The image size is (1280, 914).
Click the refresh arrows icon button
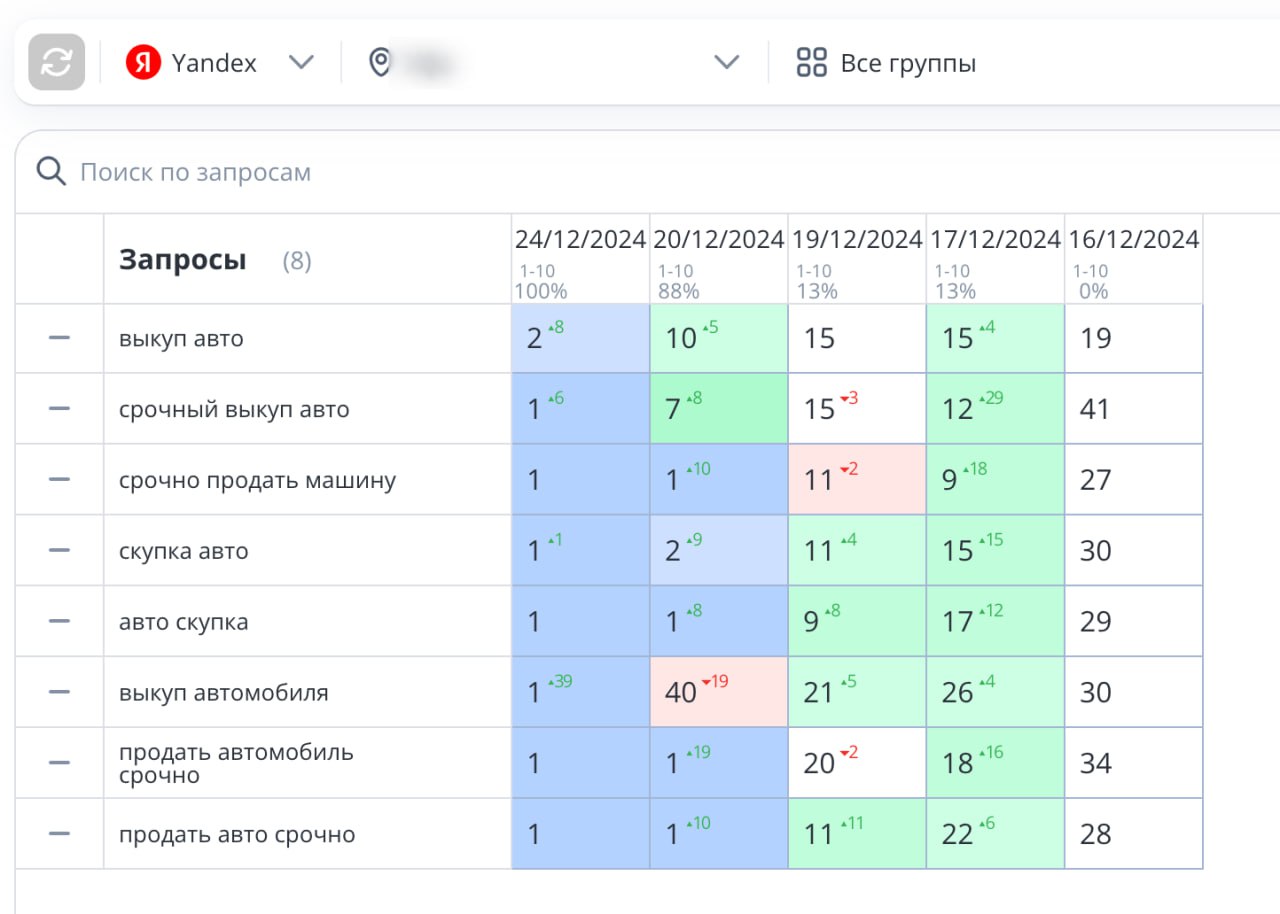(x=56, y=62)
